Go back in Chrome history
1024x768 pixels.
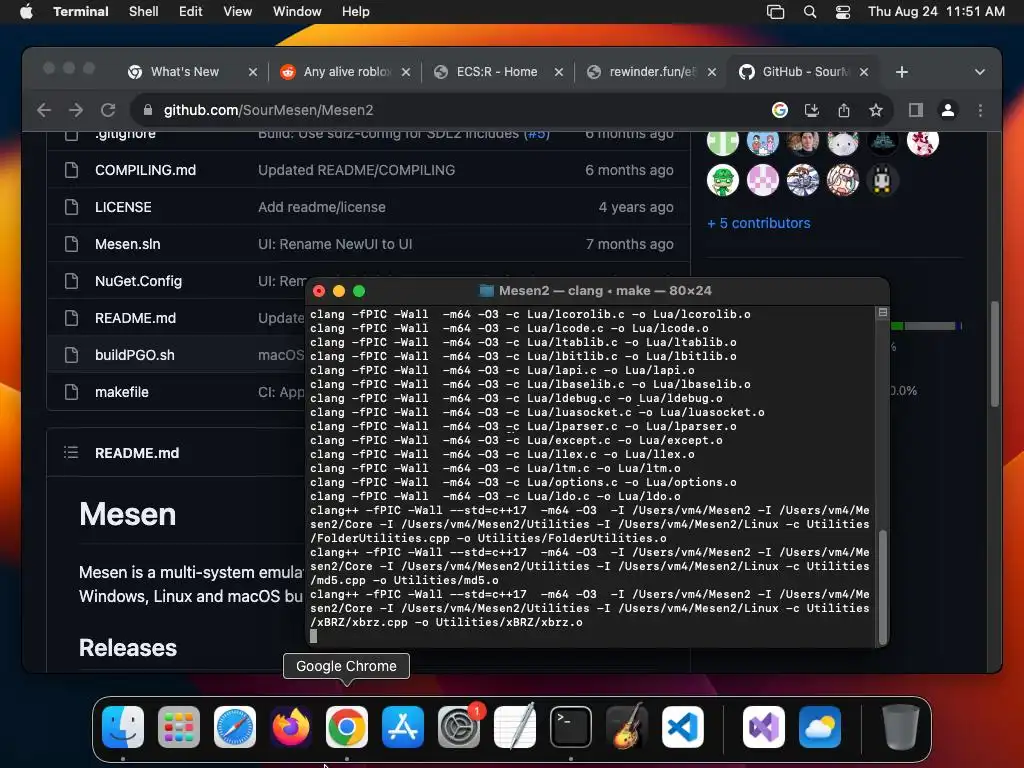coord(44,110)
